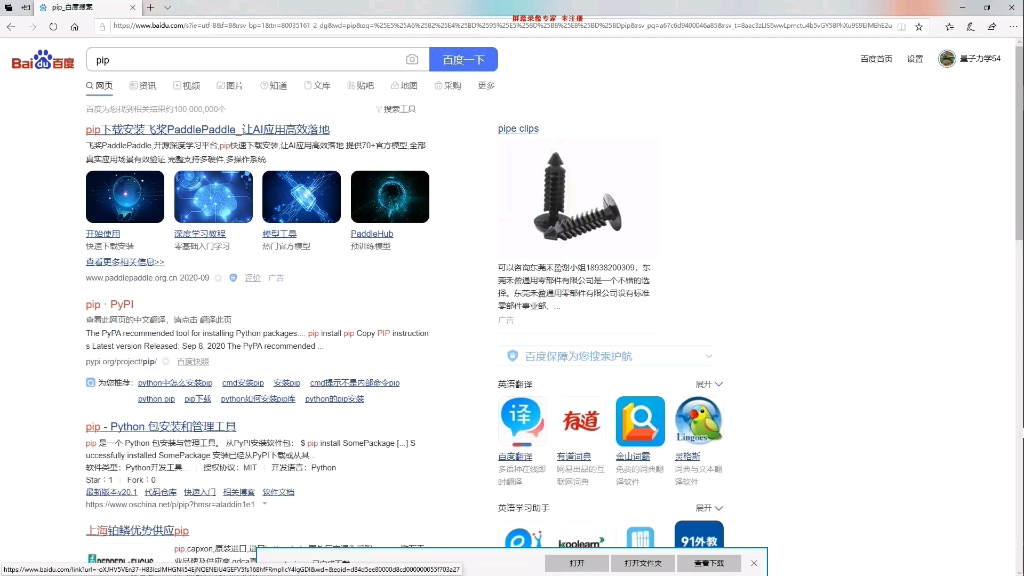Viewport: 1024px width, 576px height.
Task: Open the cmd安装pip related search
Action: [x=243, y=383]
